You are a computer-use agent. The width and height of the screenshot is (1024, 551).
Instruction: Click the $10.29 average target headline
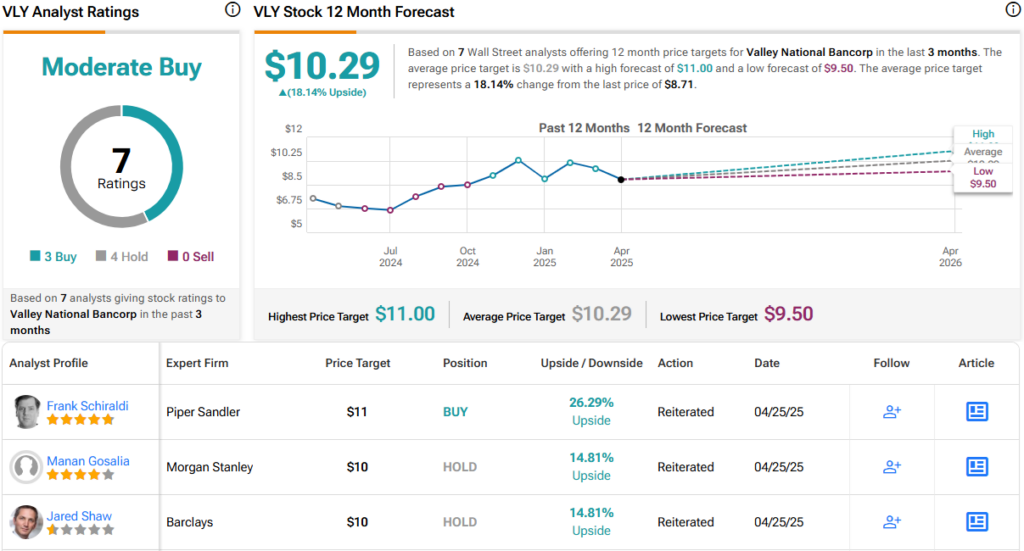[x=322, y=65]
